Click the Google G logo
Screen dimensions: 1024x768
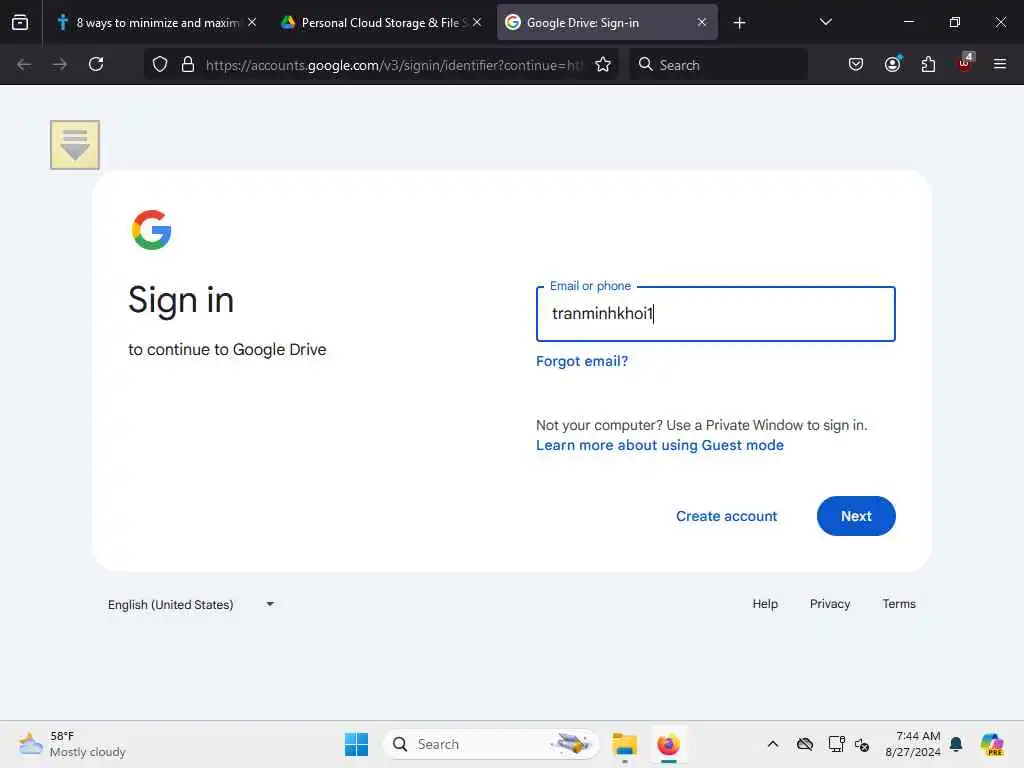click(x=152, y=230)
